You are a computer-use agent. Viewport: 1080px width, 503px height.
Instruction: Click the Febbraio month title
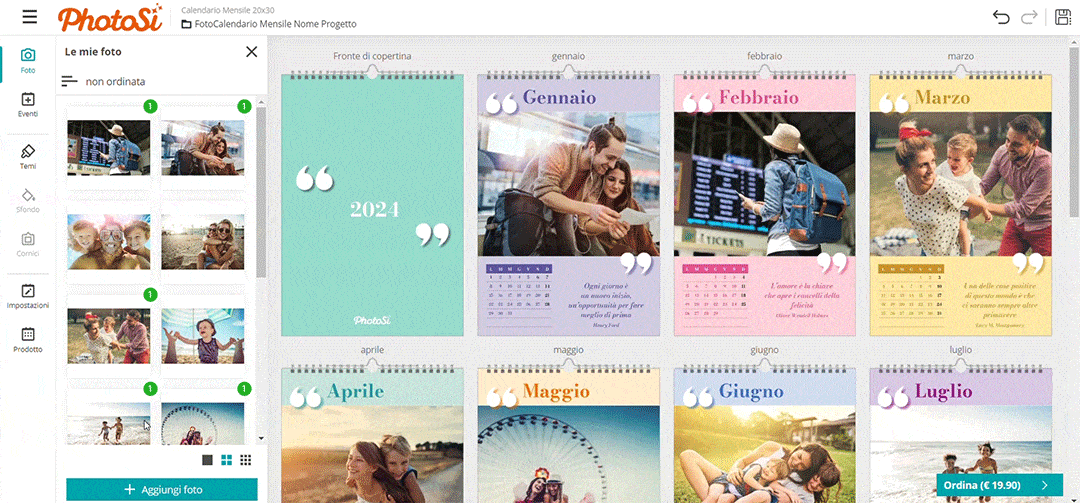coord(758,98)
